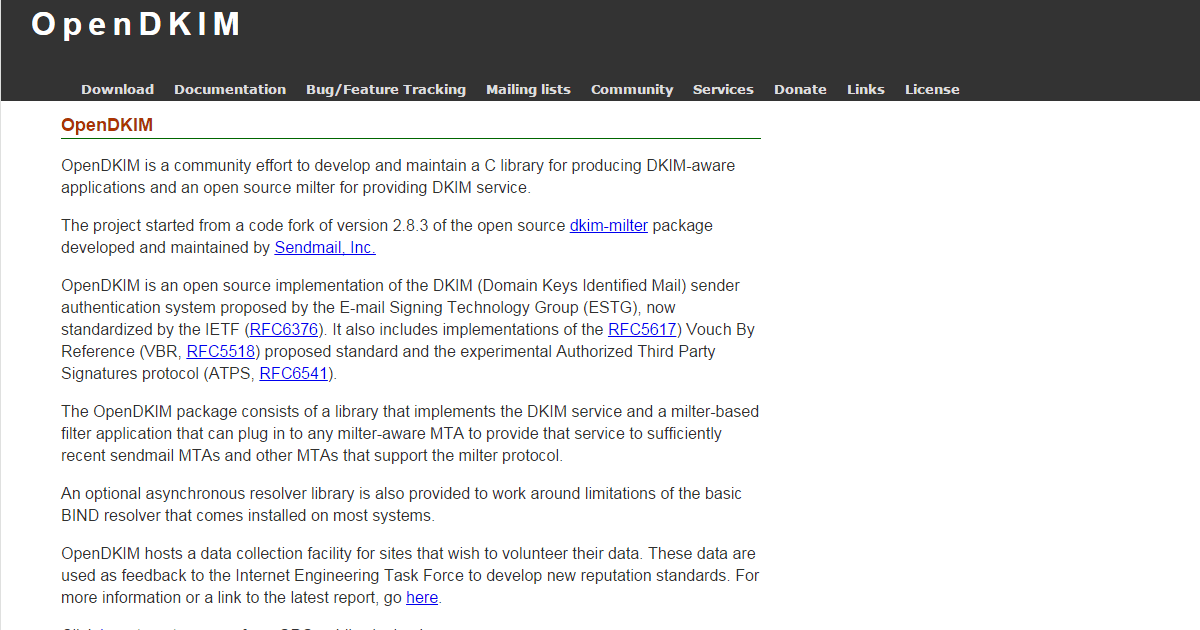Follow the dkim-milter package link

(609, 226)
